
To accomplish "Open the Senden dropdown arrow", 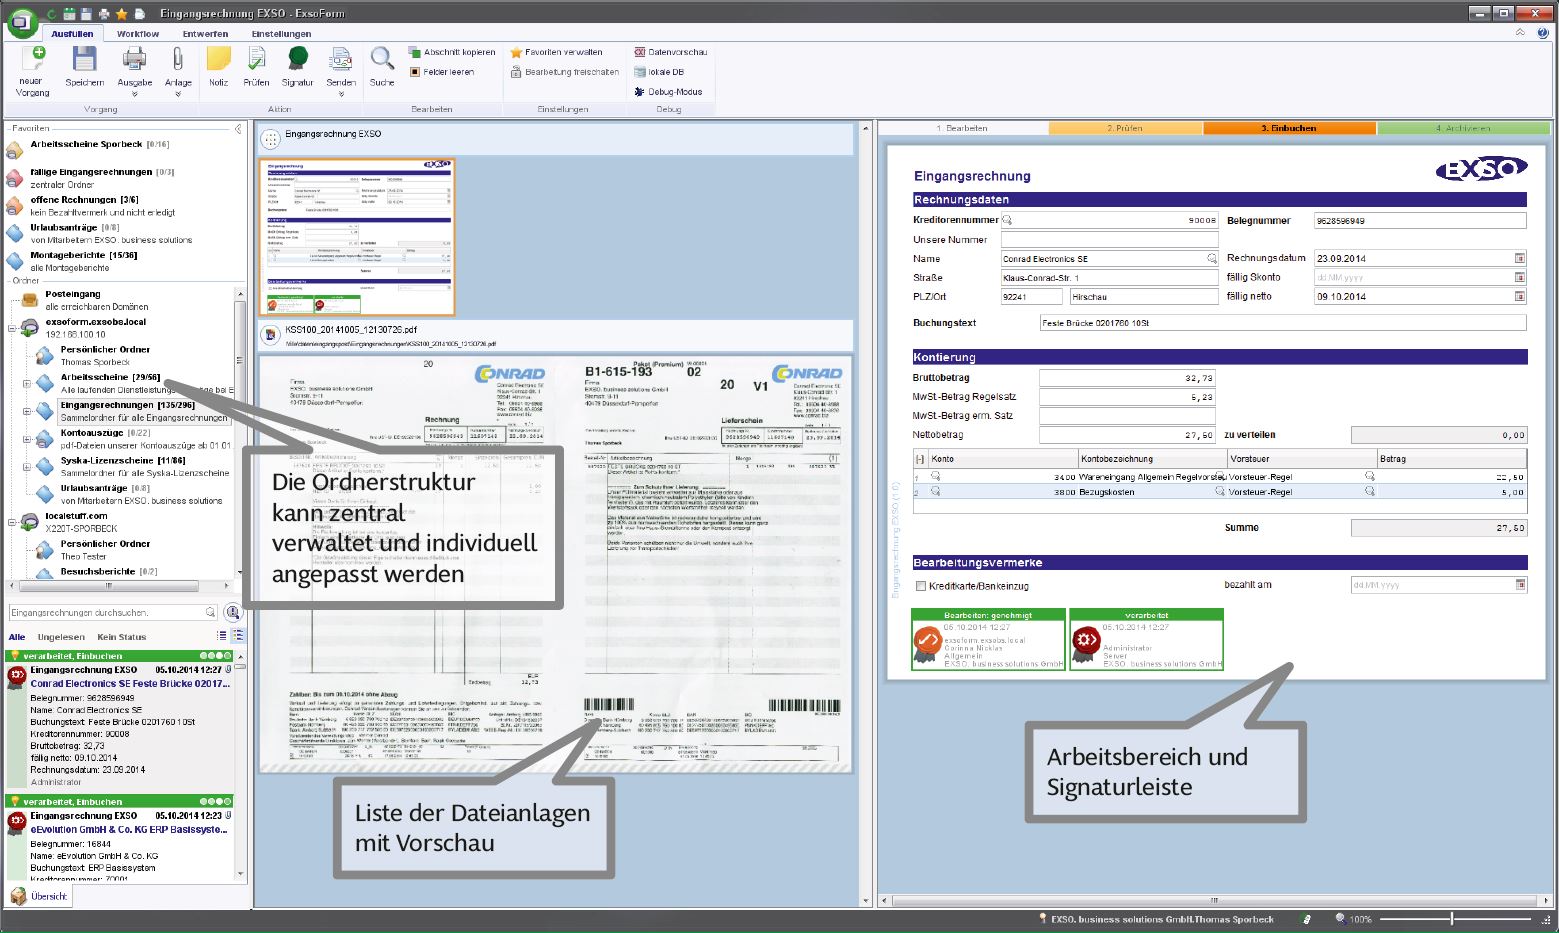I will pos(341,95).
